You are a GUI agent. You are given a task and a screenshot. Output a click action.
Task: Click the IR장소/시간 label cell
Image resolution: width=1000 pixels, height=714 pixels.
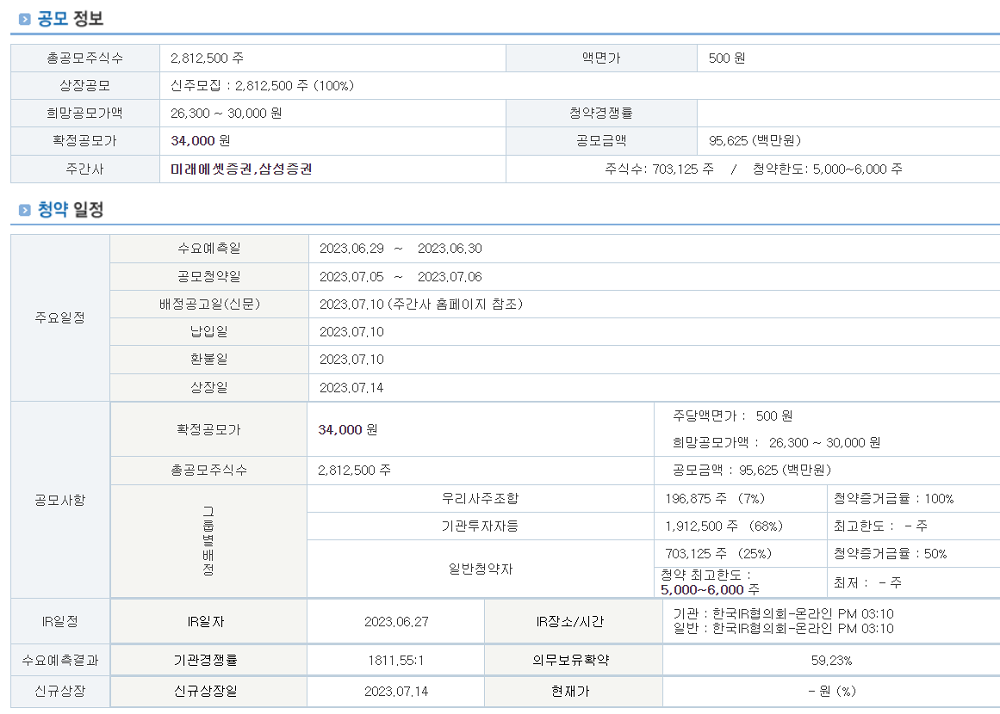pyautogui.click(x=573, y=622)
